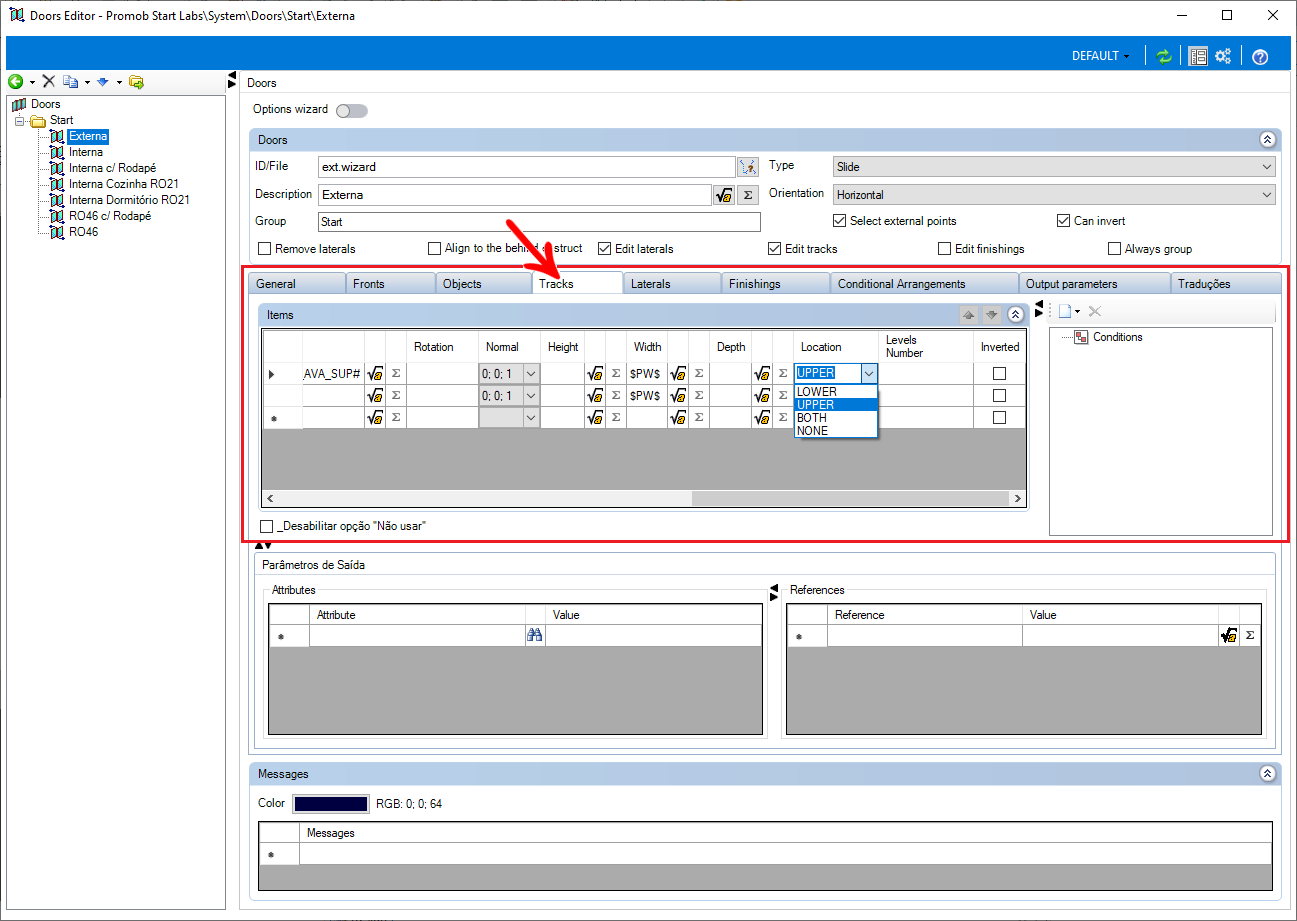The height and width of the screenshot is (921, 1297).
Task: Collapse the Messages section using its chevron
Action: (1267, 774)
